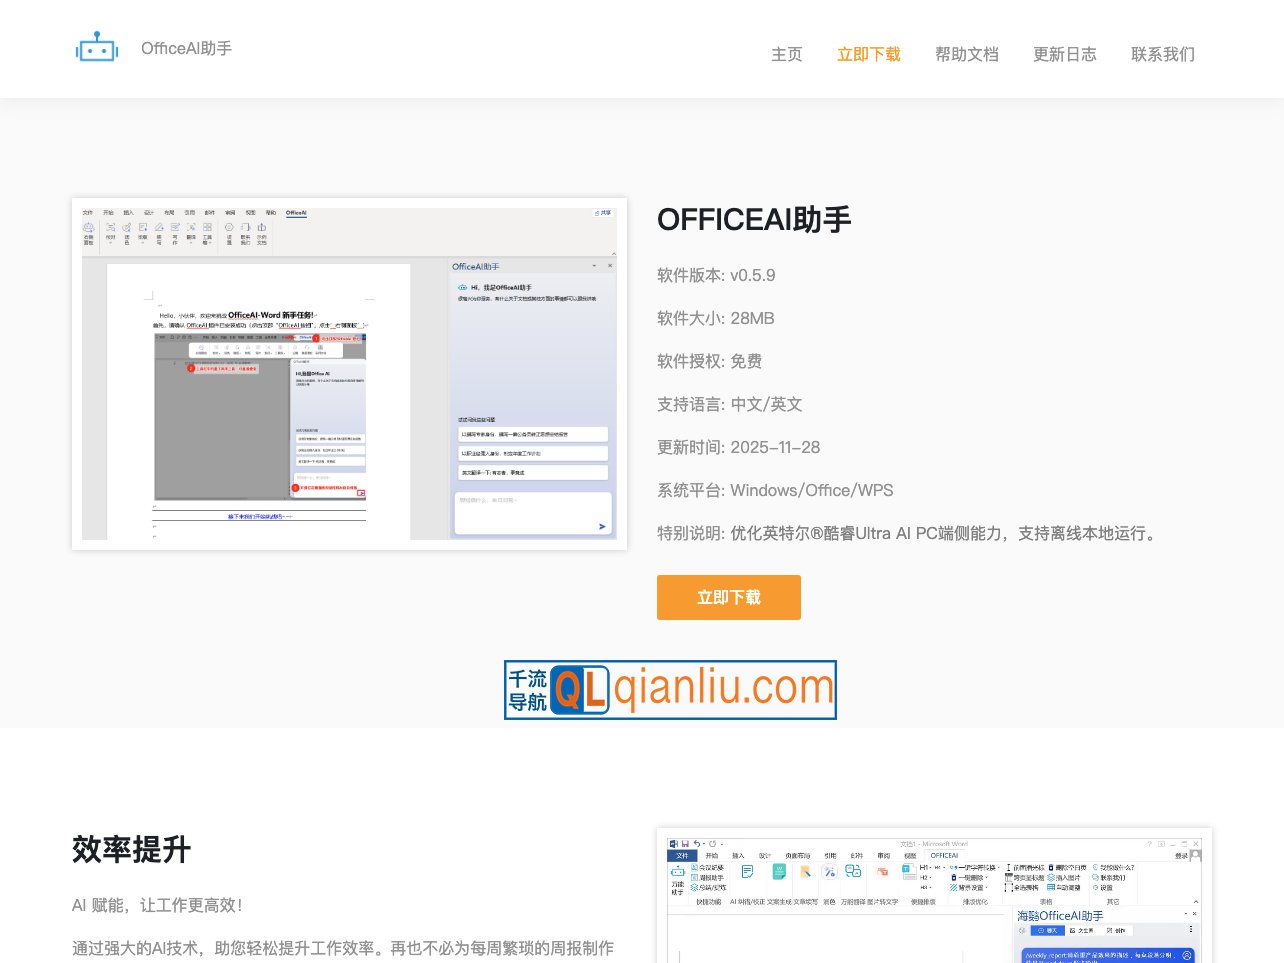Click the orange 立即下载 download button
Viewport: 1284px width, 963px height.
728,597
